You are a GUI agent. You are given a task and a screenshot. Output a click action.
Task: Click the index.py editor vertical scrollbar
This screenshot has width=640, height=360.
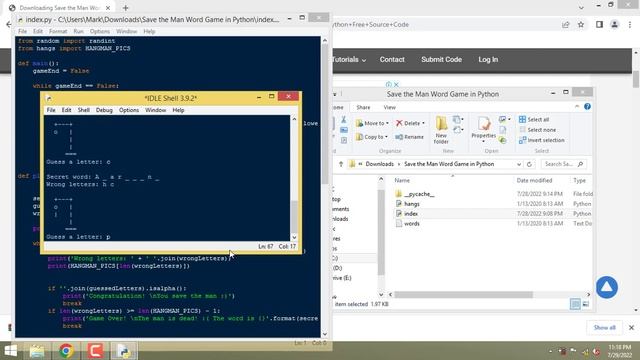click(325, 113)
